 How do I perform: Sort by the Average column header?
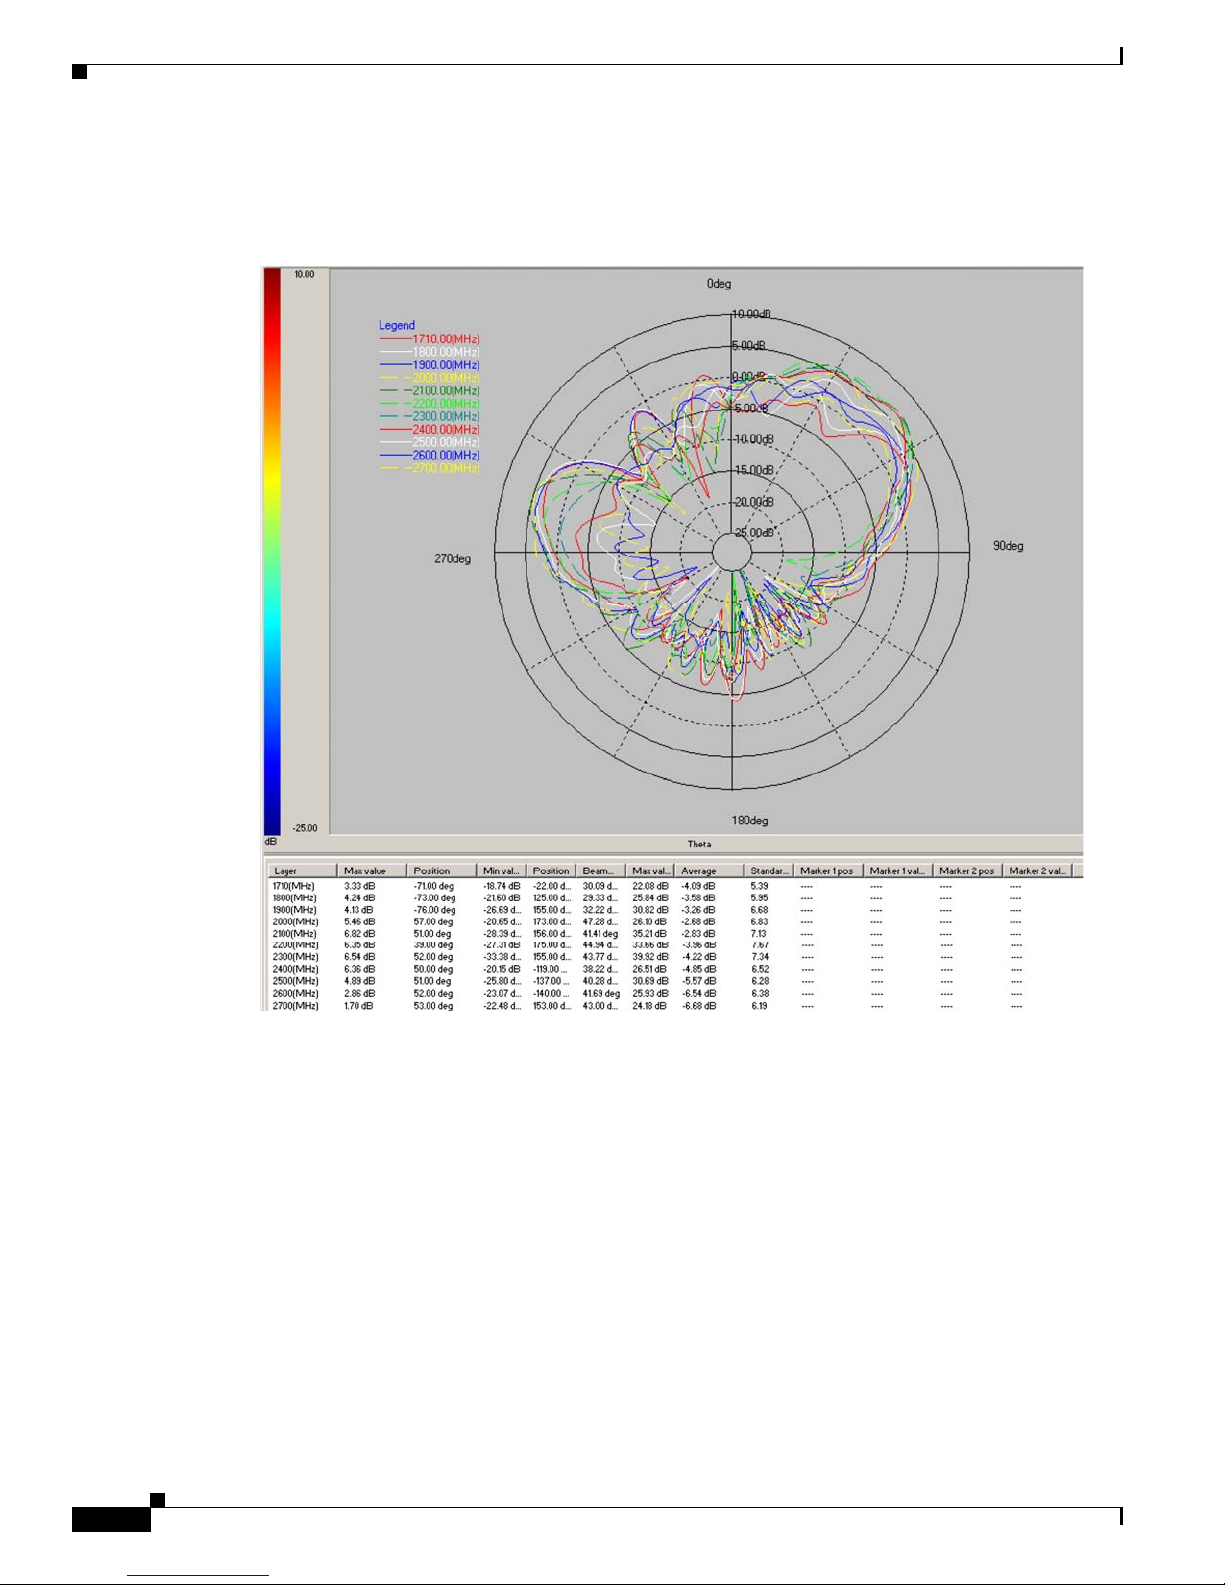pos(708,871)
